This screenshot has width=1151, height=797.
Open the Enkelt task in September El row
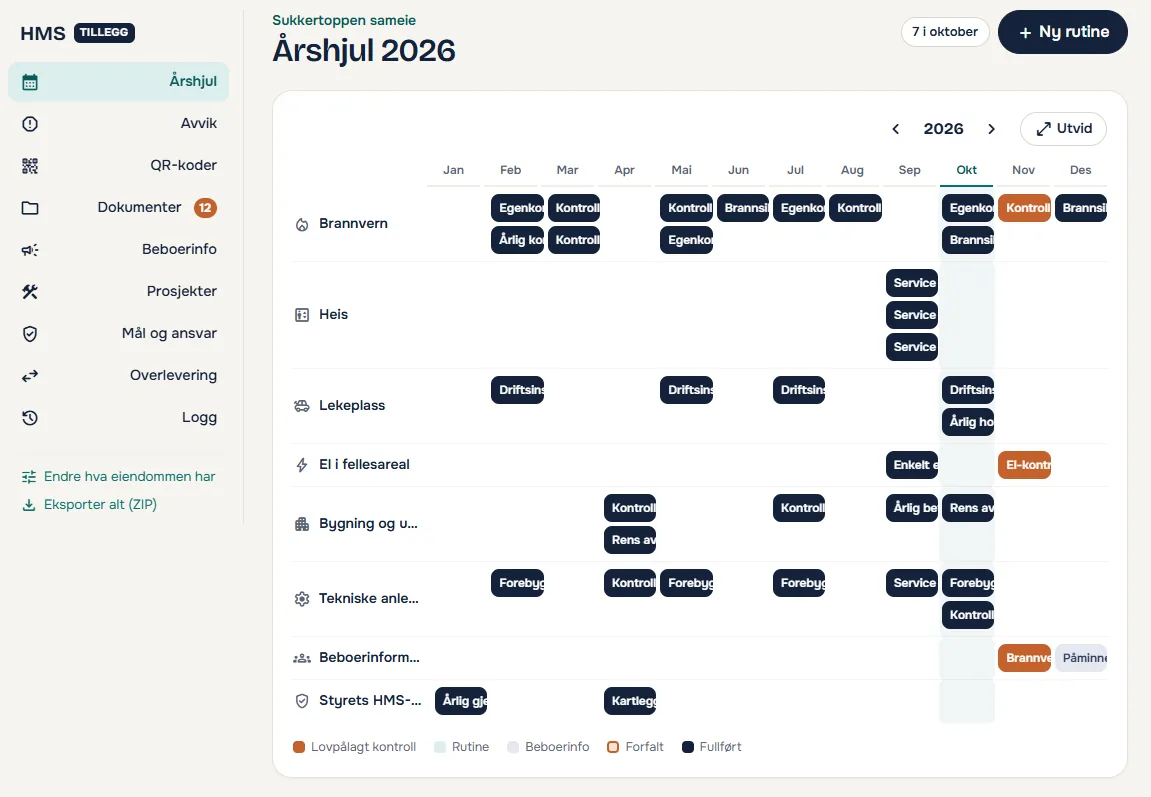[x=912, y=465]
